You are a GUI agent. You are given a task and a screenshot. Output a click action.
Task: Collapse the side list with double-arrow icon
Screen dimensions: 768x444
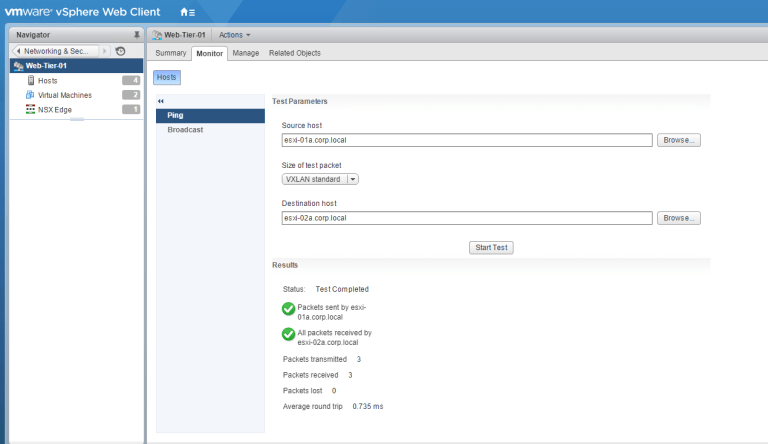[161, 102]
